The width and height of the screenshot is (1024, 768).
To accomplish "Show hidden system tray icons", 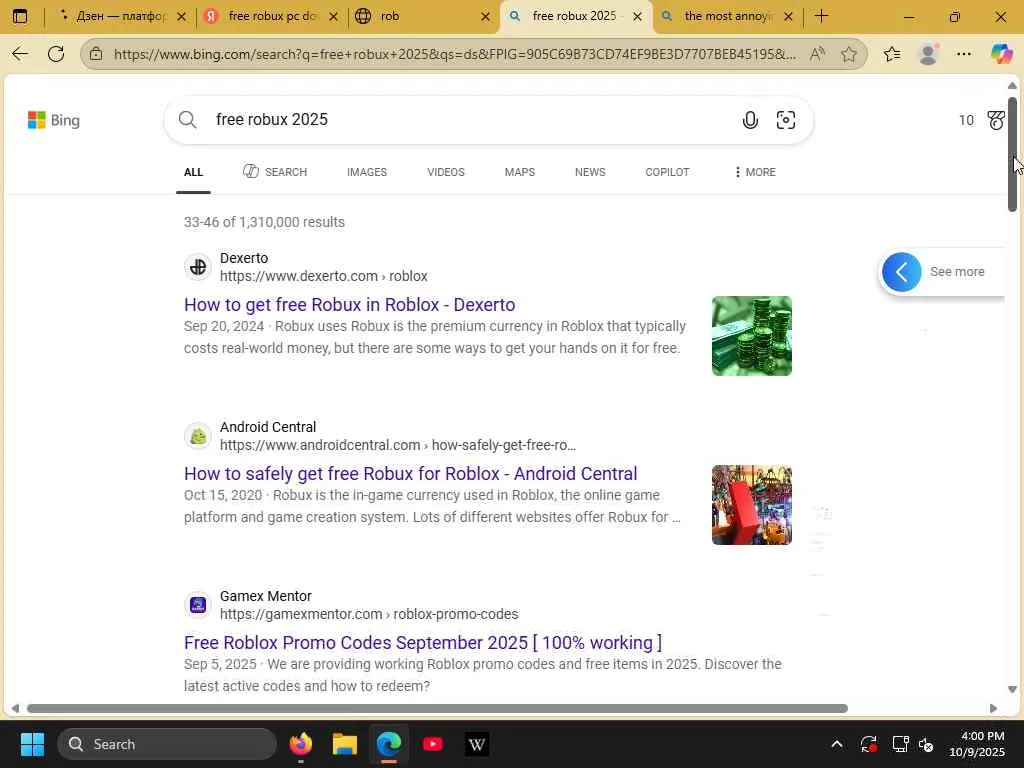I will tap(837, 744).
